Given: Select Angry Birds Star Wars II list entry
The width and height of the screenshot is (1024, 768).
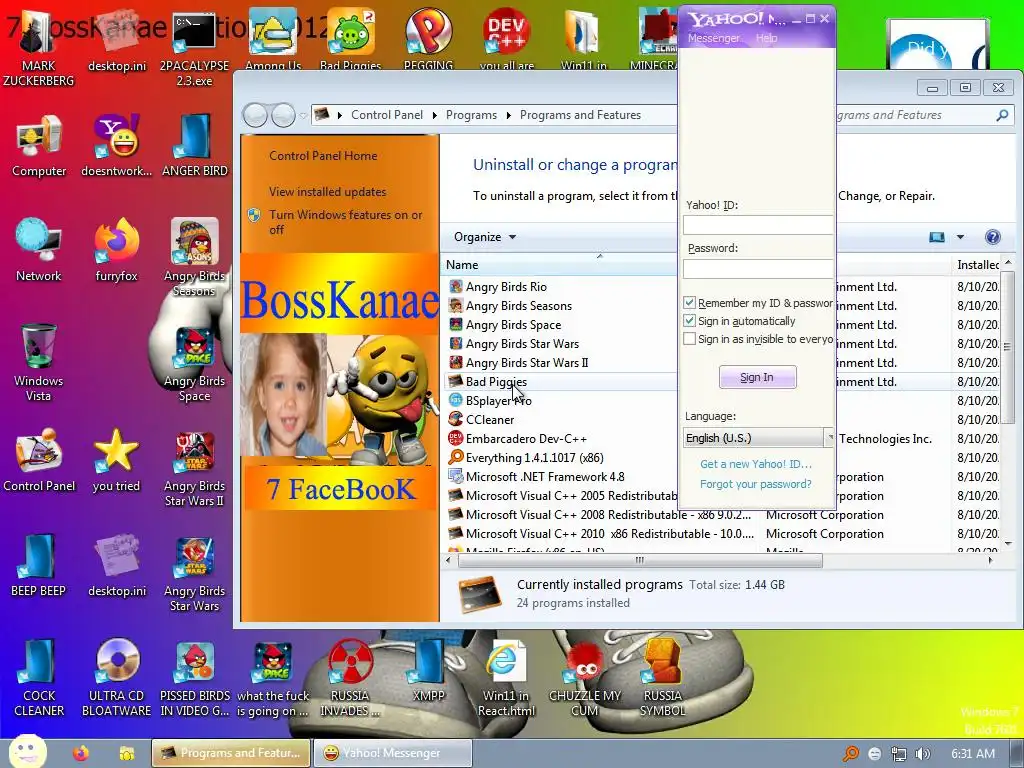Looking at the screenshot, I should (526, 362).
